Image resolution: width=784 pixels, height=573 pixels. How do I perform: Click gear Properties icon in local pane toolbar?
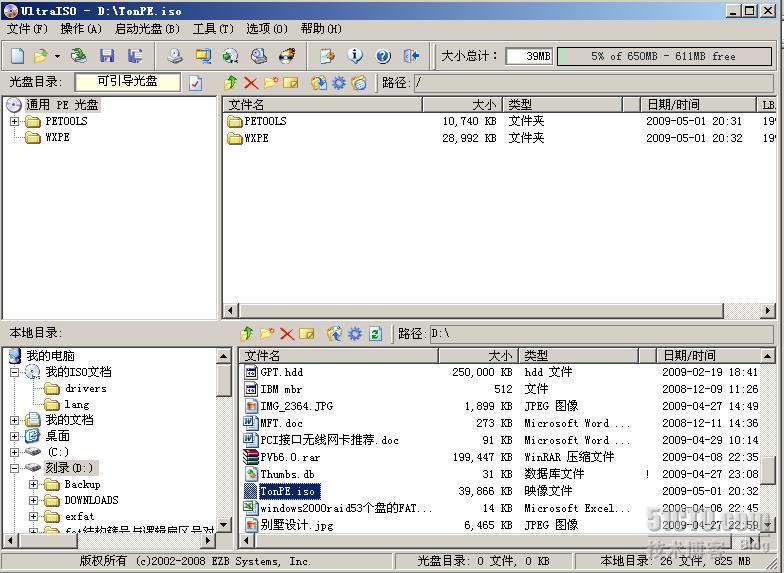pyautogui.click(x=355, y=334)
